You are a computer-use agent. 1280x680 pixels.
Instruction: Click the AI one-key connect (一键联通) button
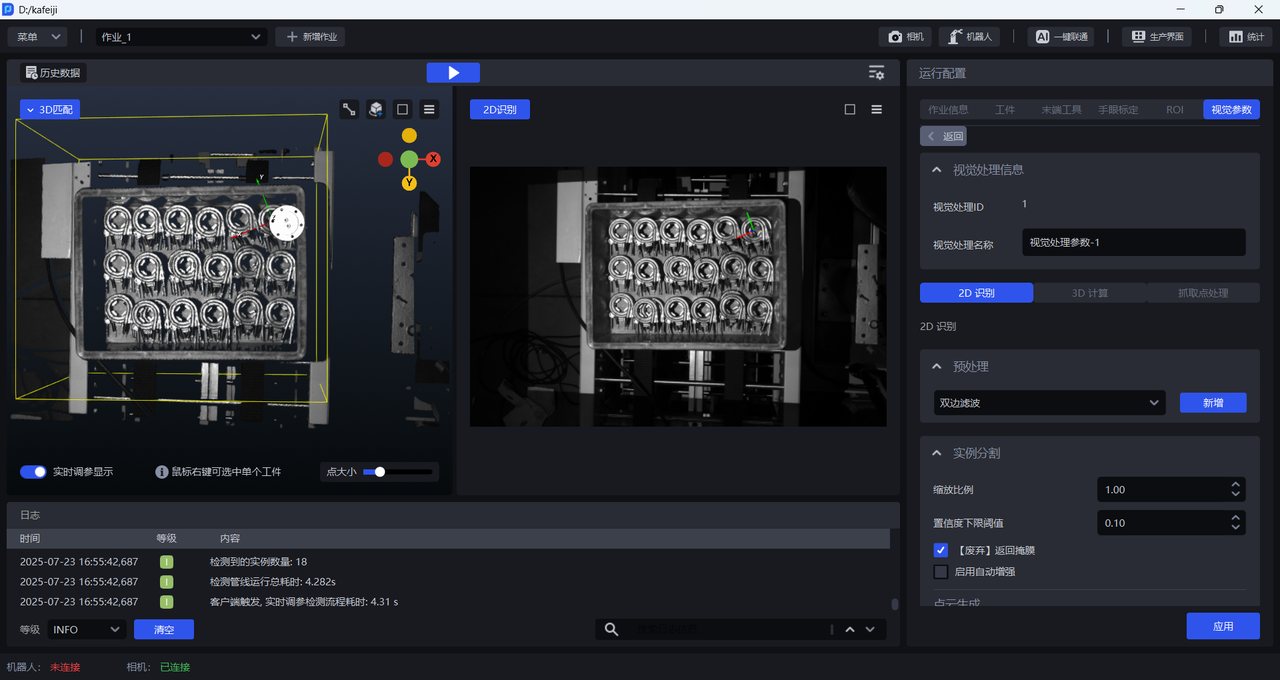1060,37
